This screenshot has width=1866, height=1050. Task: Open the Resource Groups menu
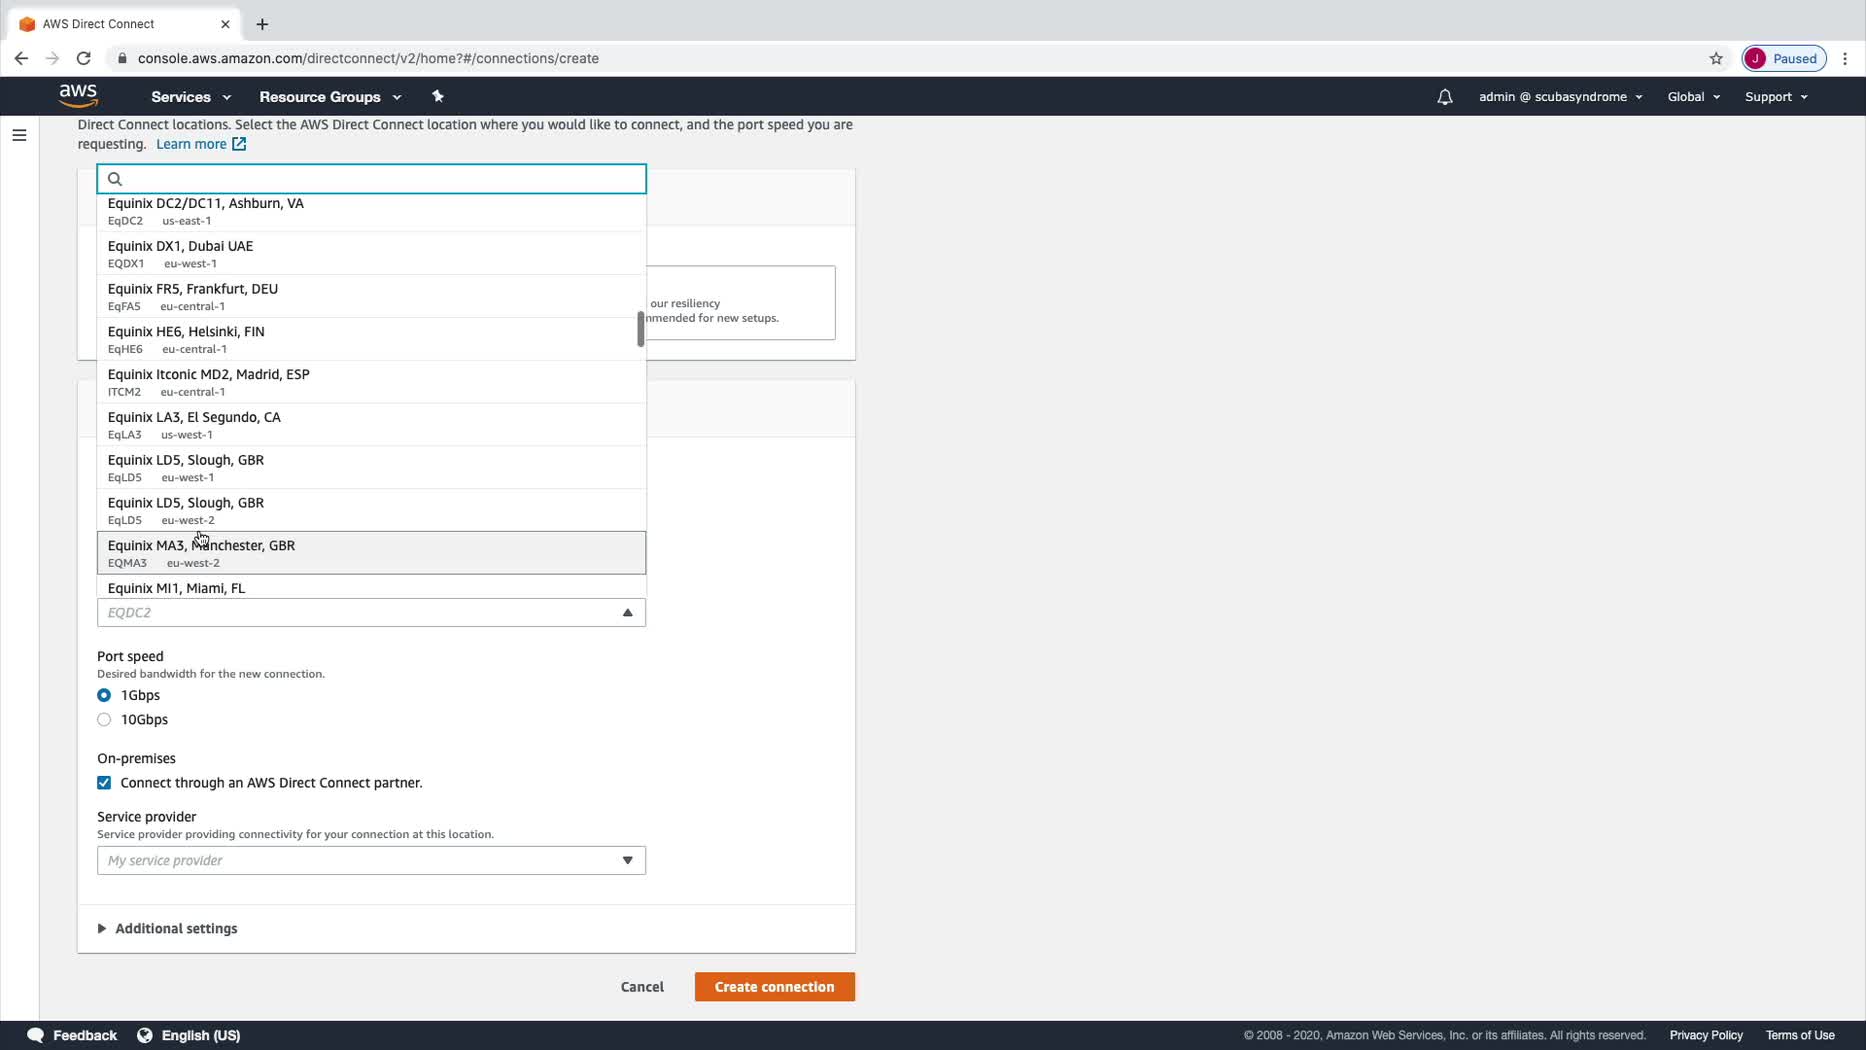tap(330, 97)
